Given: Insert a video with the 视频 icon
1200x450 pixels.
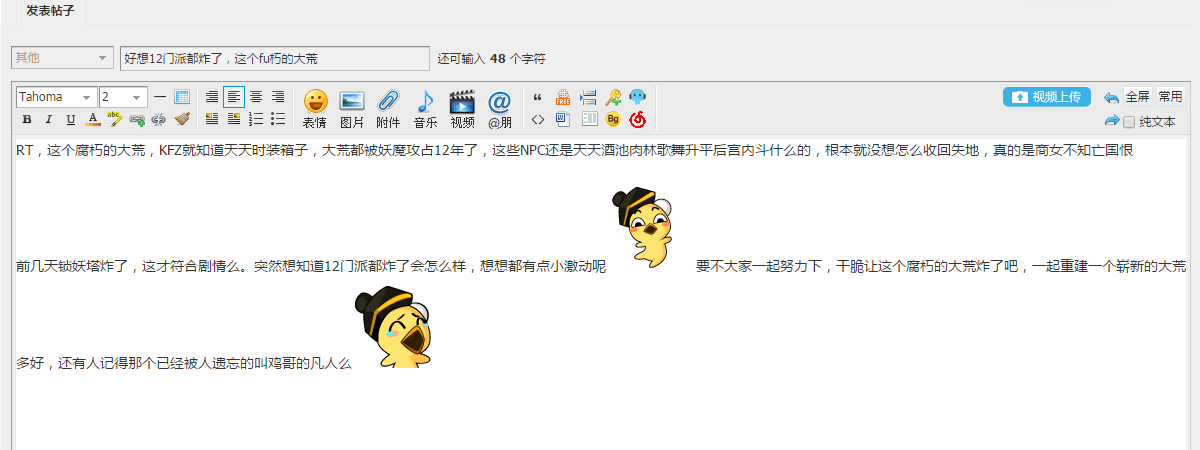Looking at the screenshot, I should (462, 108).
